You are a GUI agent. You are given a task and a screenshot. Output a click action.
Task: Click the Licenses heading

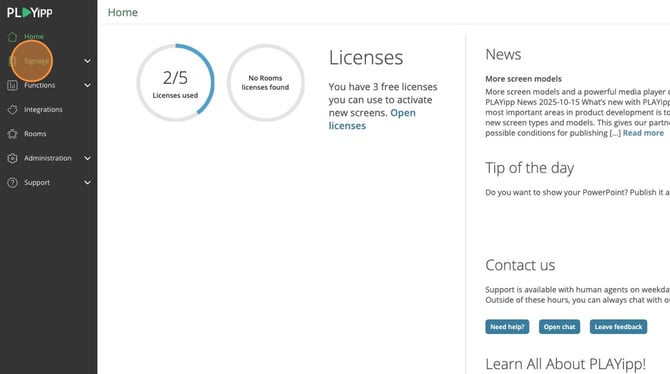[x=366, y=58]
